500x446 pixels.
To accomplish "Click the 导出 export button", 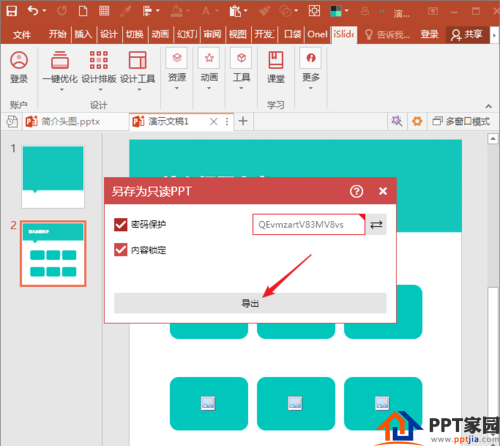I will [250, 303].
